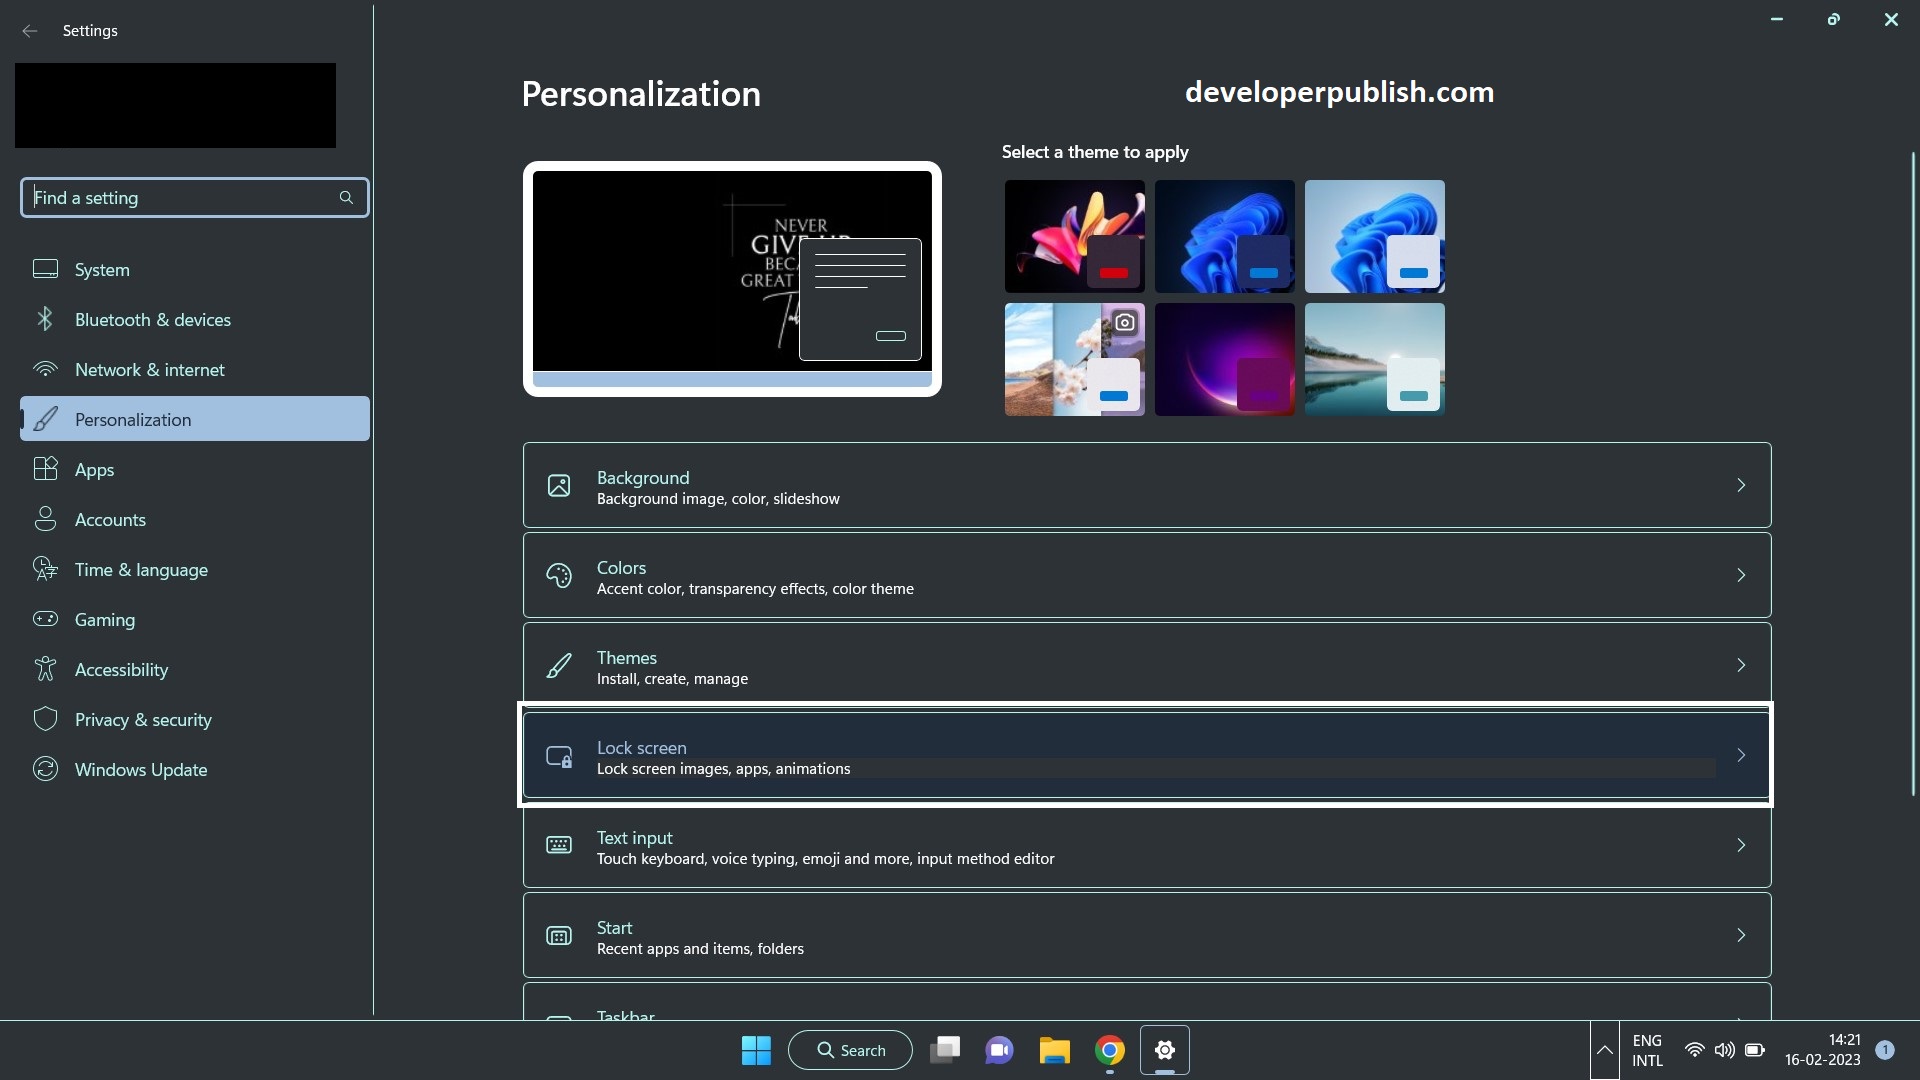The width and height of the screenshot is (1920, 1080).
Task: Open Google Chrome from the taskbar
Action: pyautogui.click(x=1109, y=1050)
